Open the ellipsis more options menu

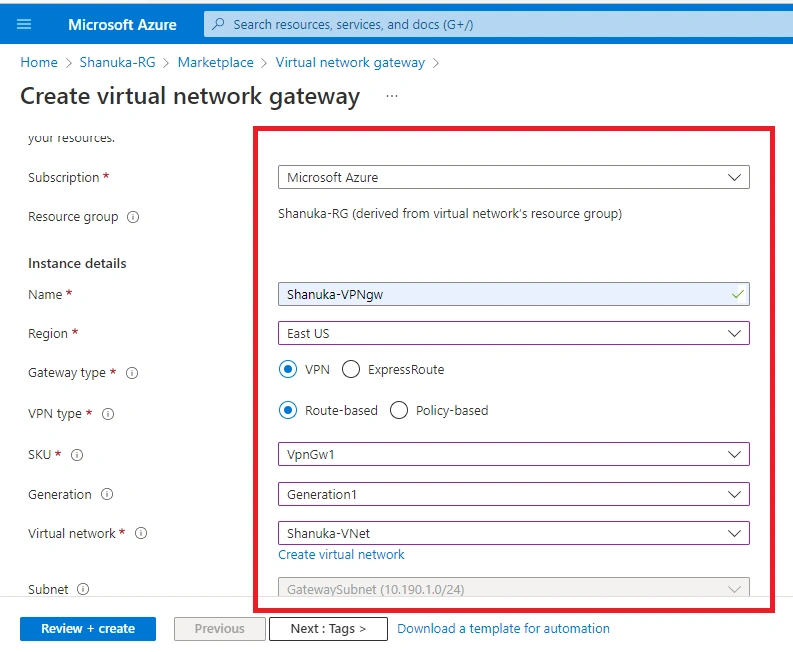coord(392,96)
